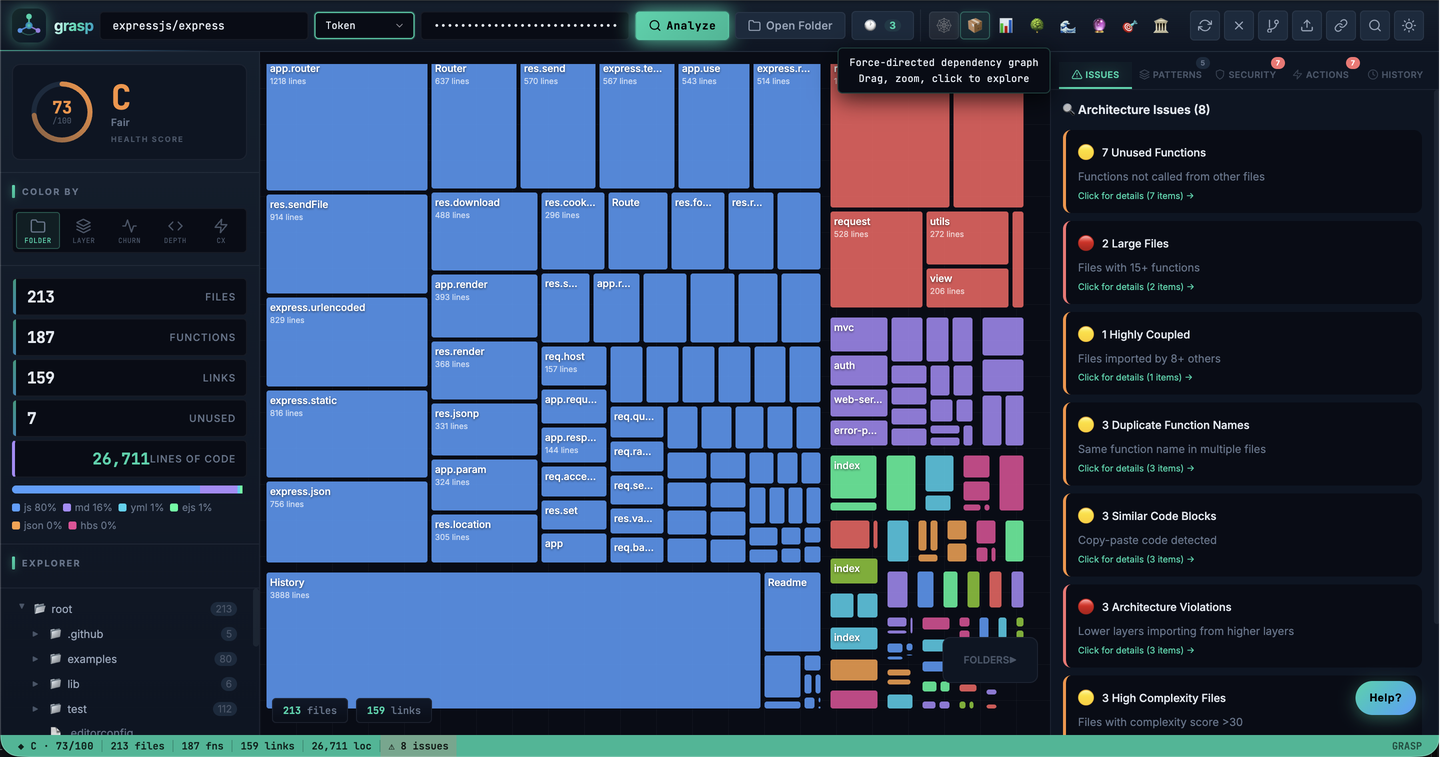Viewport: 1440px width, 757px height.
Task: Open the force-directed dependency graph view
Action: coord(944,25)
